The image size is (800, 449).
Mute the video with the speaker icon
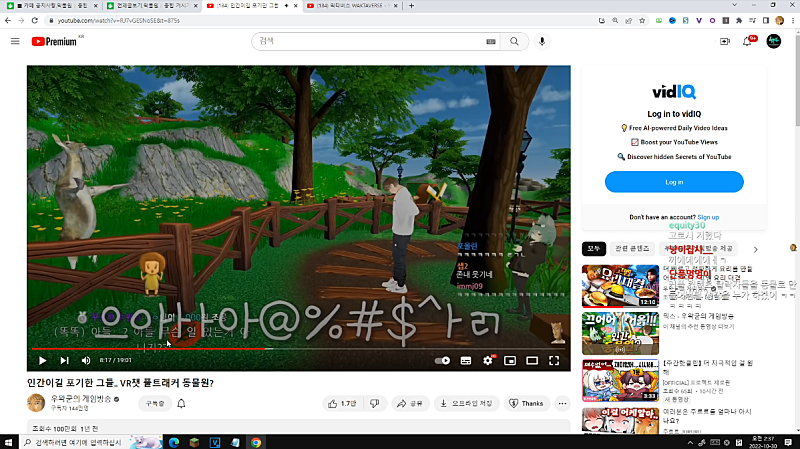pos(86,360)
